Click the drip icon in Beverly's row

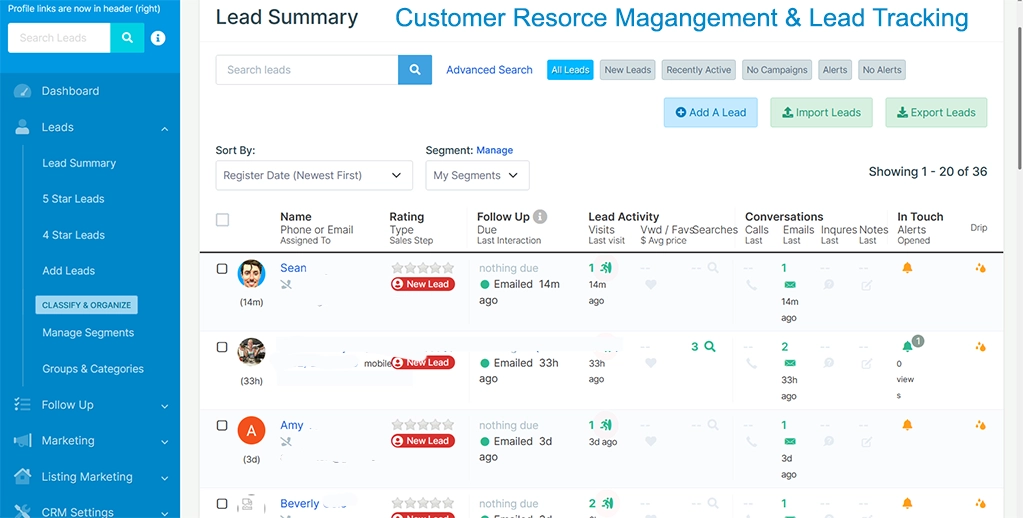point(980,503)
